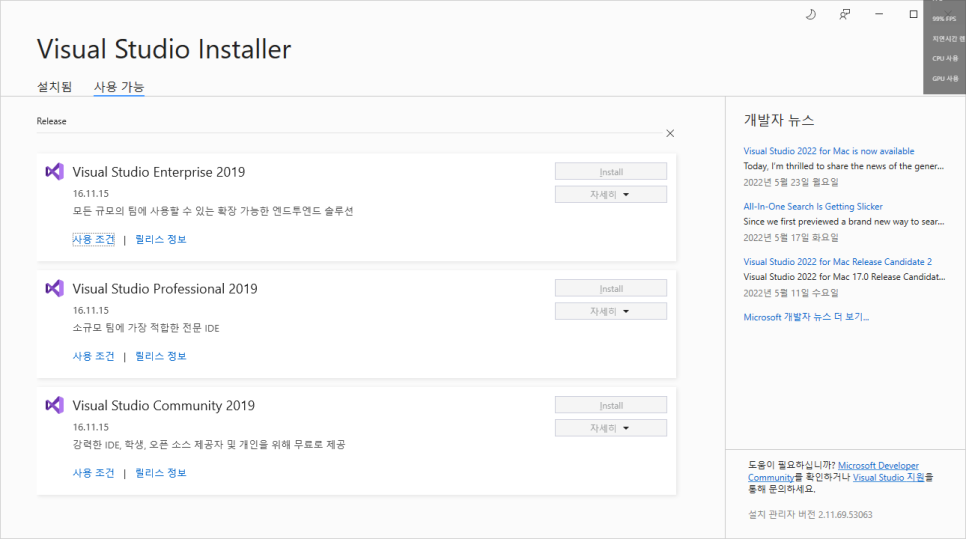Click news date 2022년 5월 11일 수요일
Viewport: 966px width, 539px height.
(x=790, y=293)
